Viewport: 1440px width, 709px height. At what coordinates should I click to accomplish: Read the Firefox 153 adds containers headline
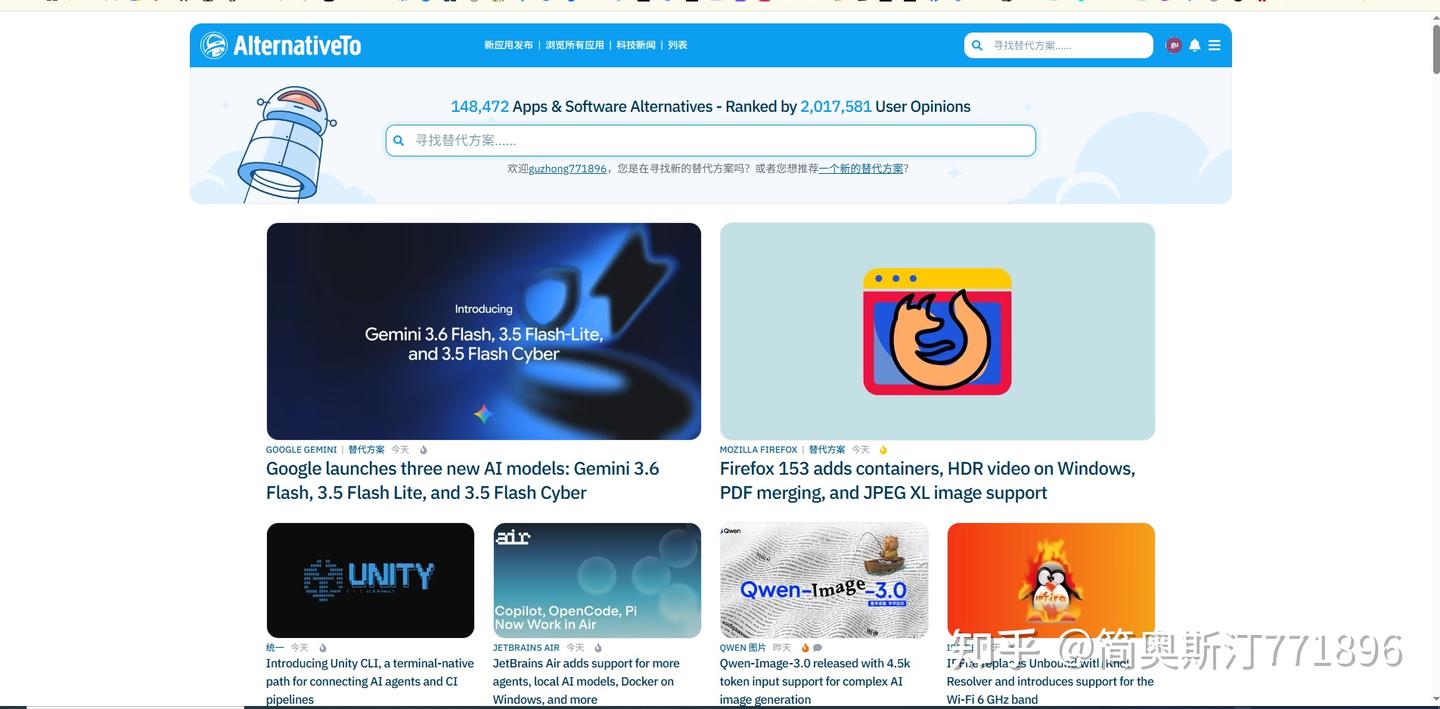(x=928, y=481)
